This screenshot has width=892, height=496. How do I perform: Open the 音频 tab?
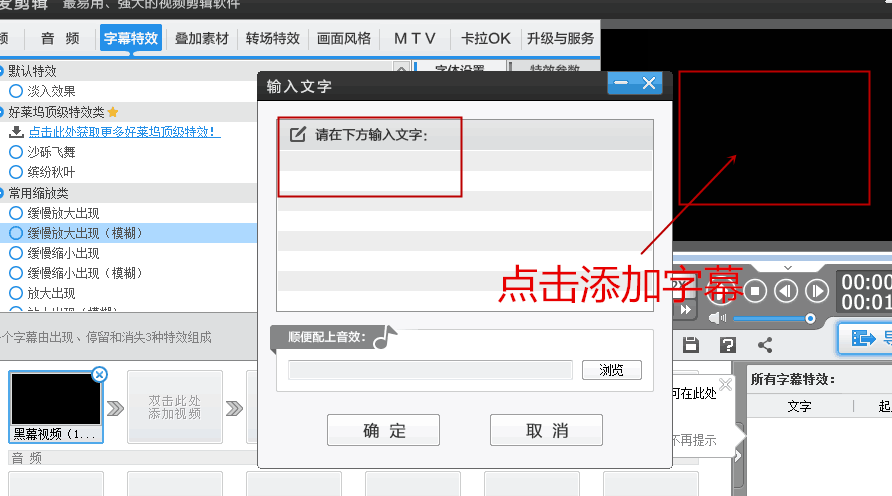[x=60, y=38]
